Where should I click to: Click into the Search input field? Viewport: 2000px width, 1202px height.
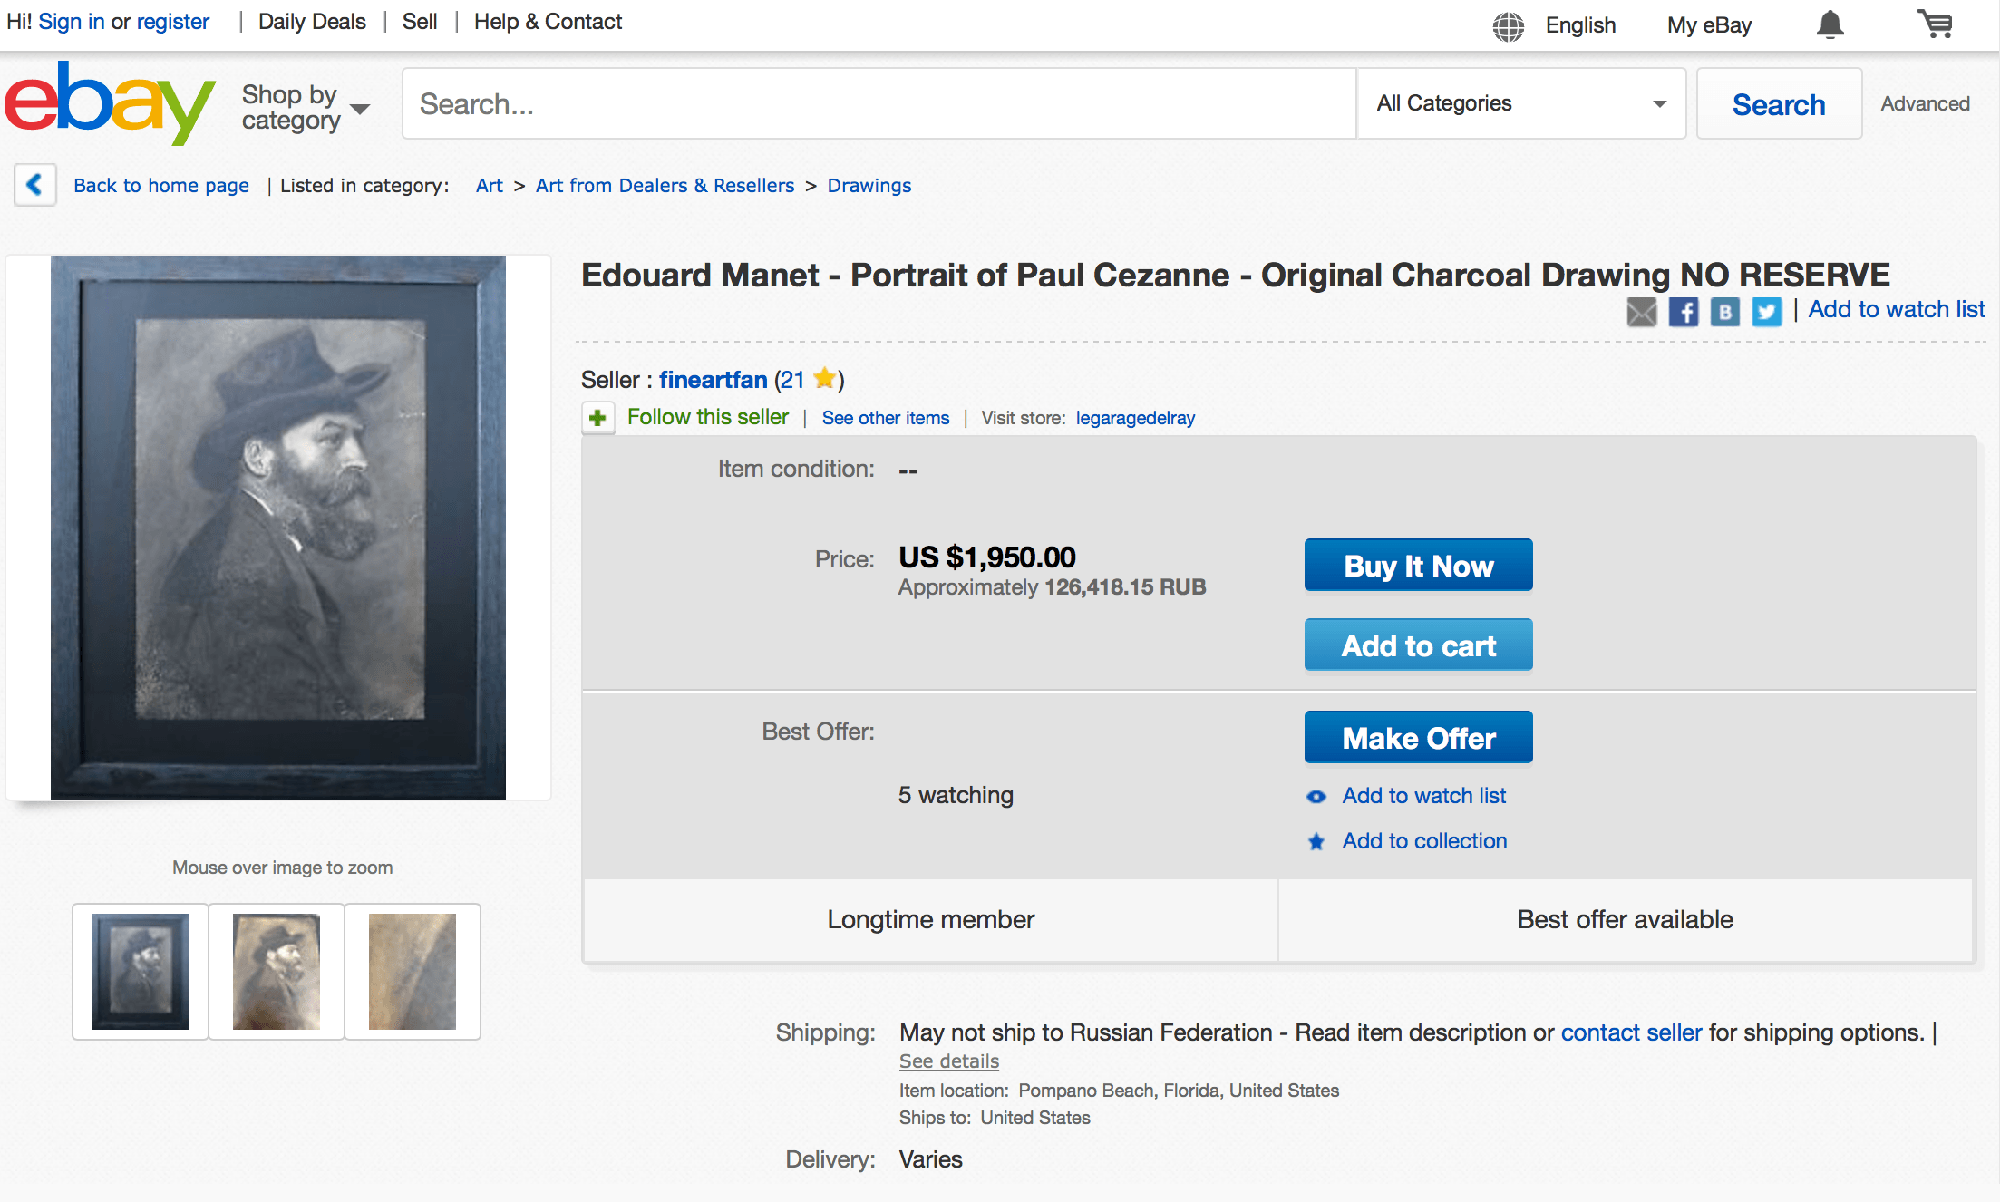(x=878, y=103)
